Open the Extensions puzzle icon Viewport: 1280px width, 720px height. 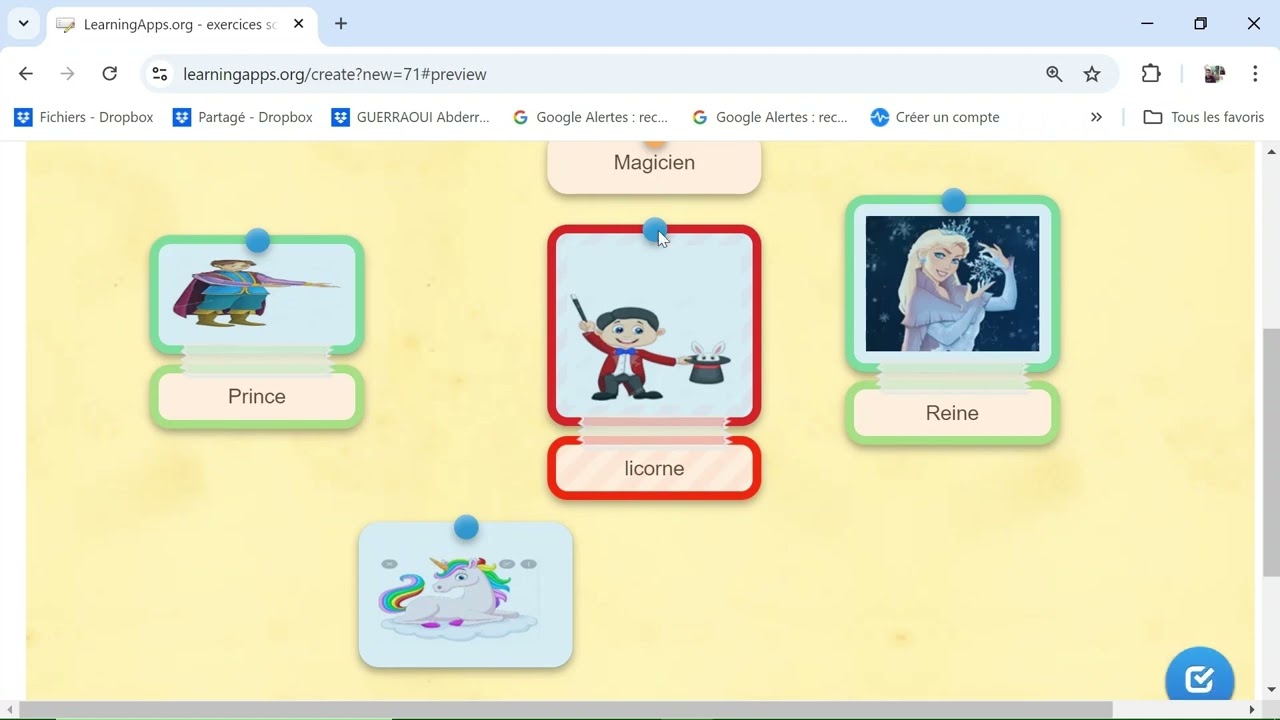(1151, 74)
